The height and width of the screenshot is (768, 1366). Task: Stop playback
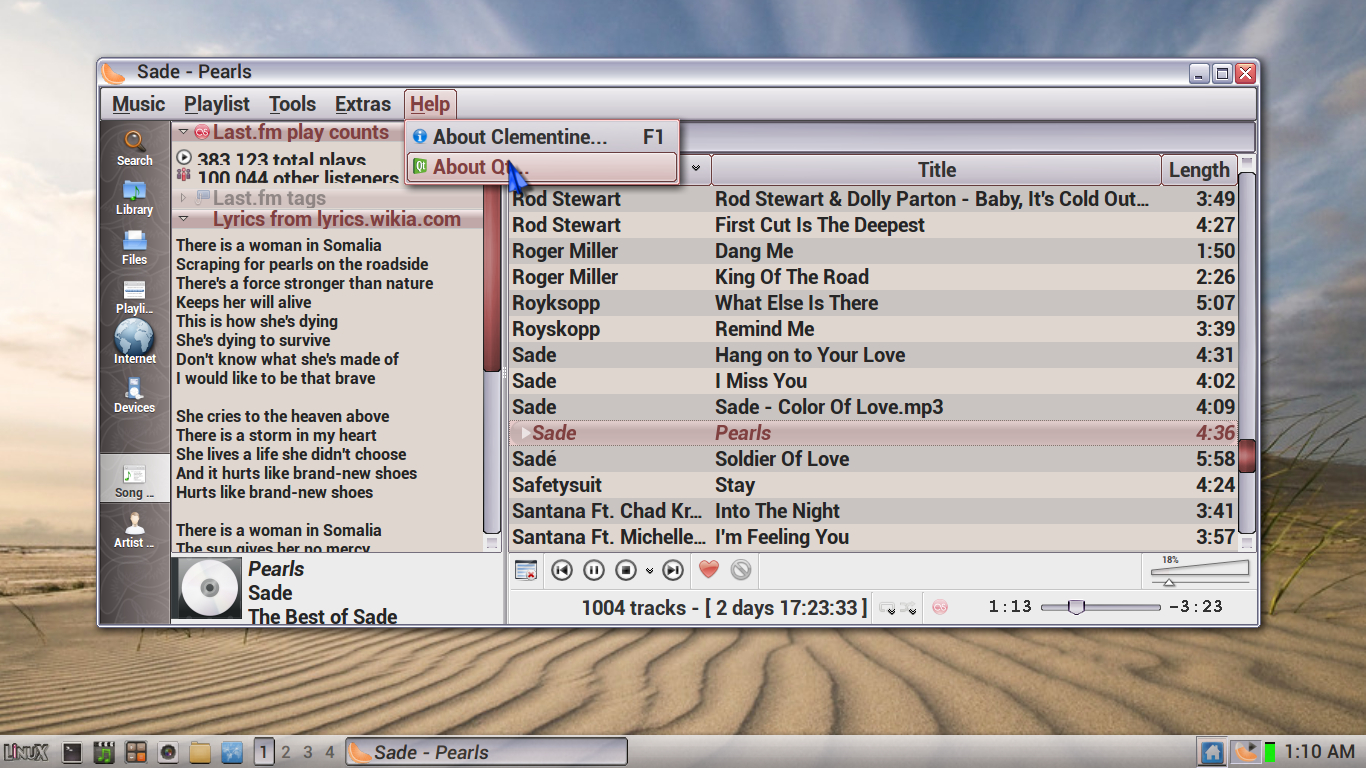[x=626, y=570]
